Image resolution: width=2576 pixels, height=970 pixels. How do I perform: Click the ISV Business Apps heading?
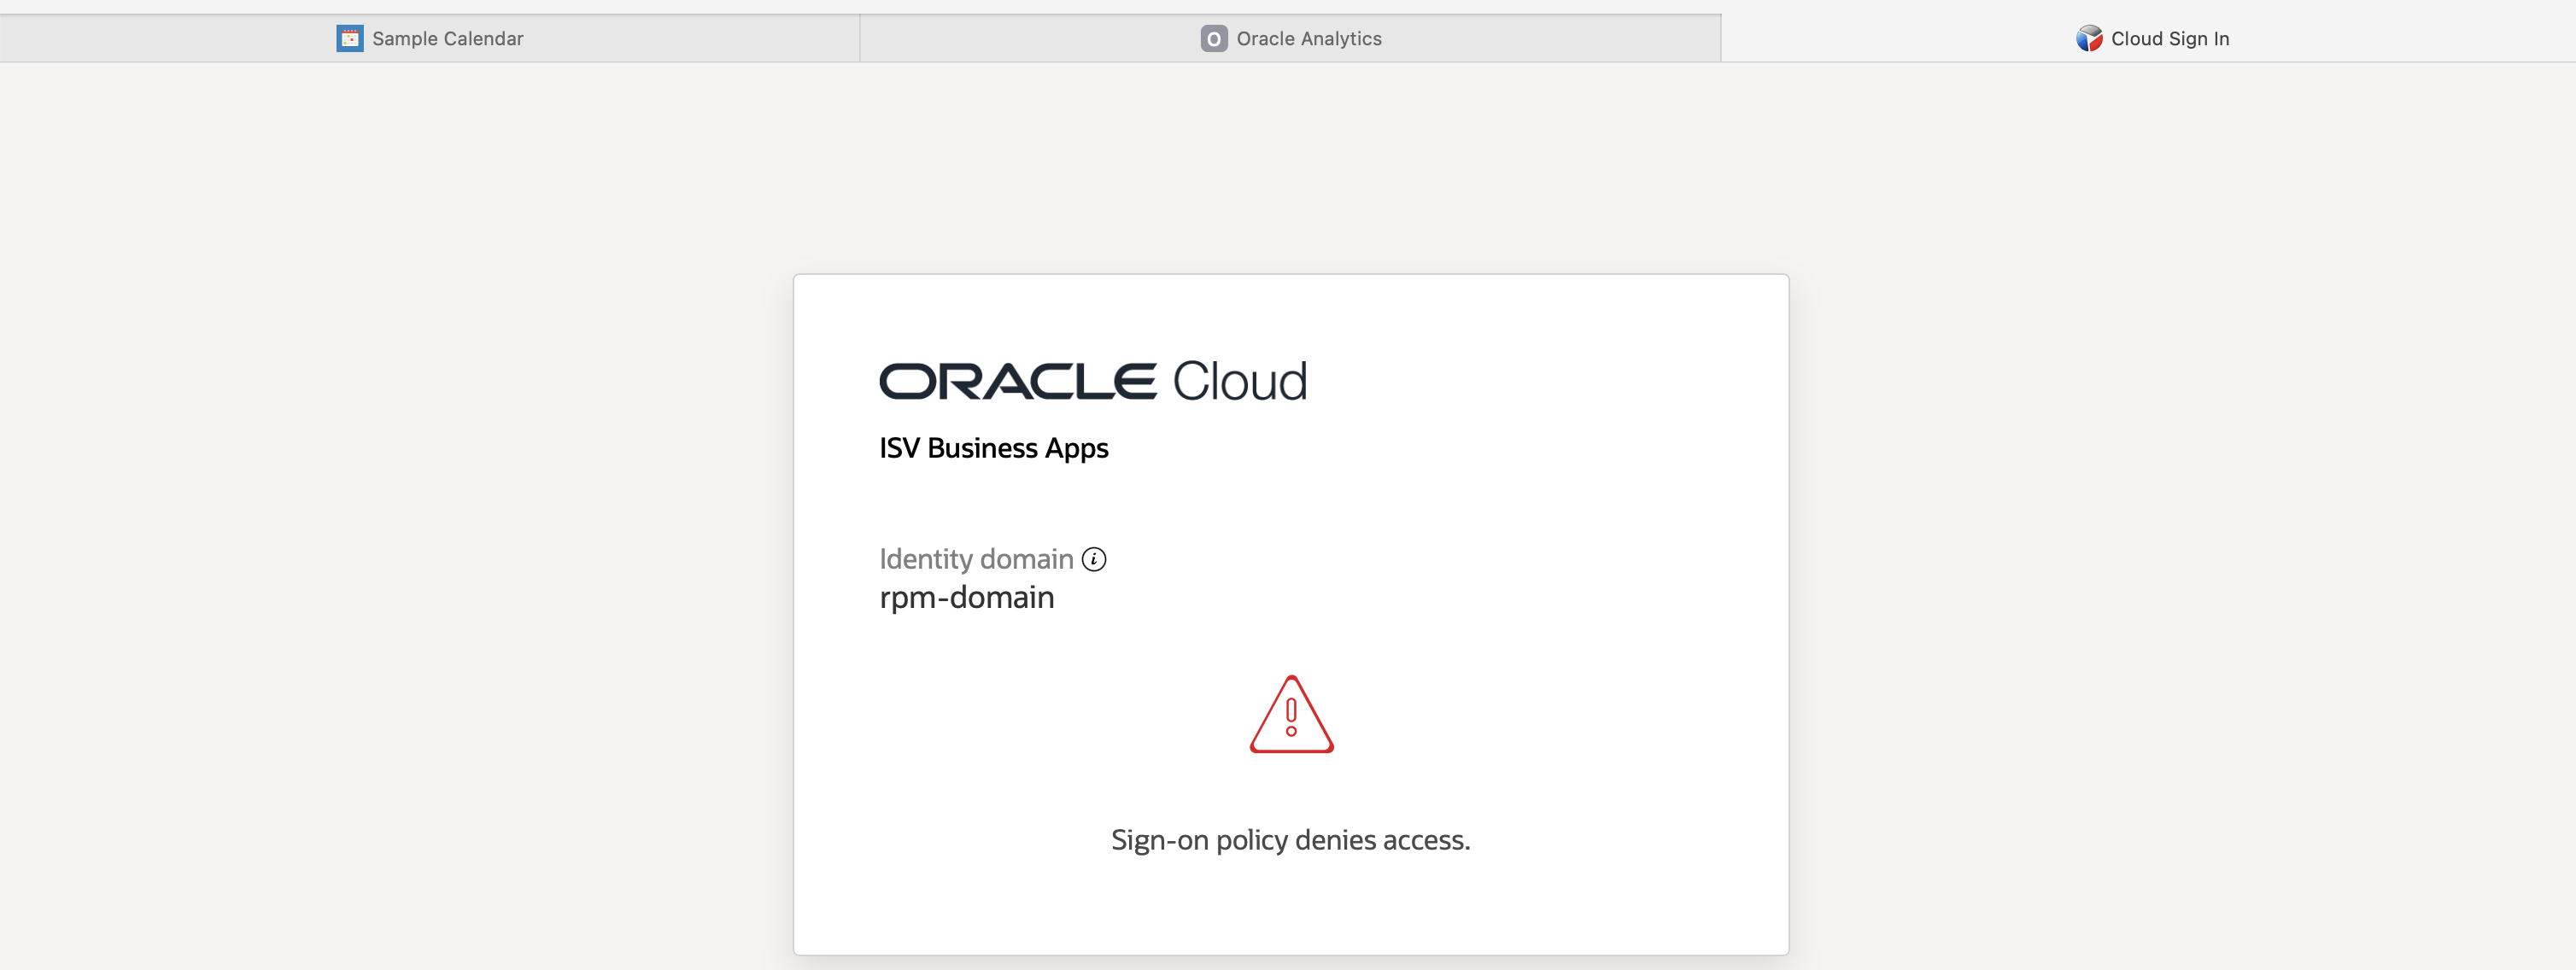[x=993, y=448]
